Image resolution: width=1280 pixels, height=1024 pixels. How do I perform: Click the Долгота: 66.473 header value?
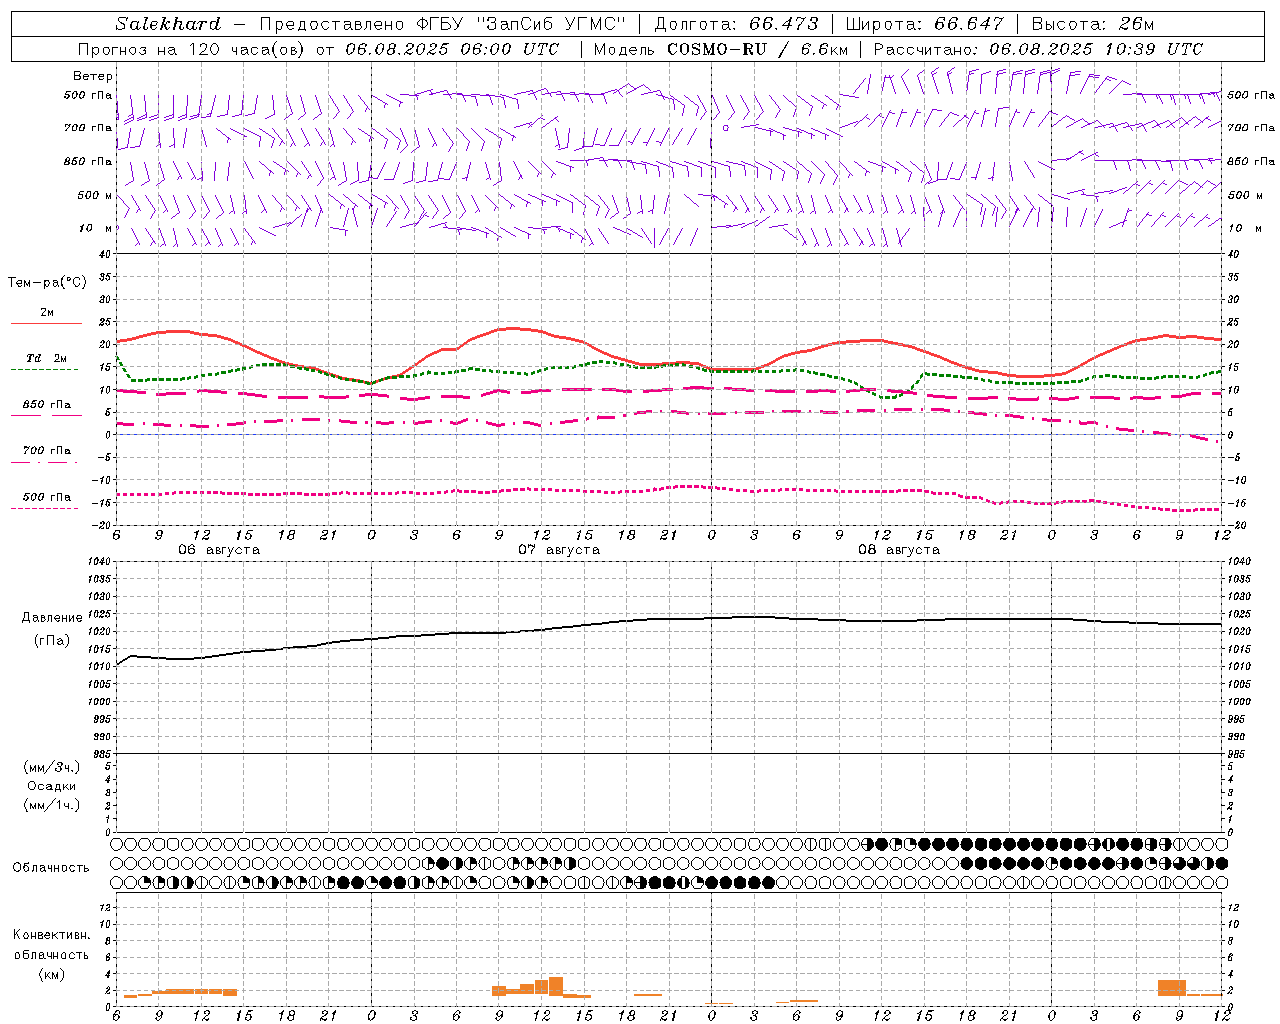(x=736, y=24)
